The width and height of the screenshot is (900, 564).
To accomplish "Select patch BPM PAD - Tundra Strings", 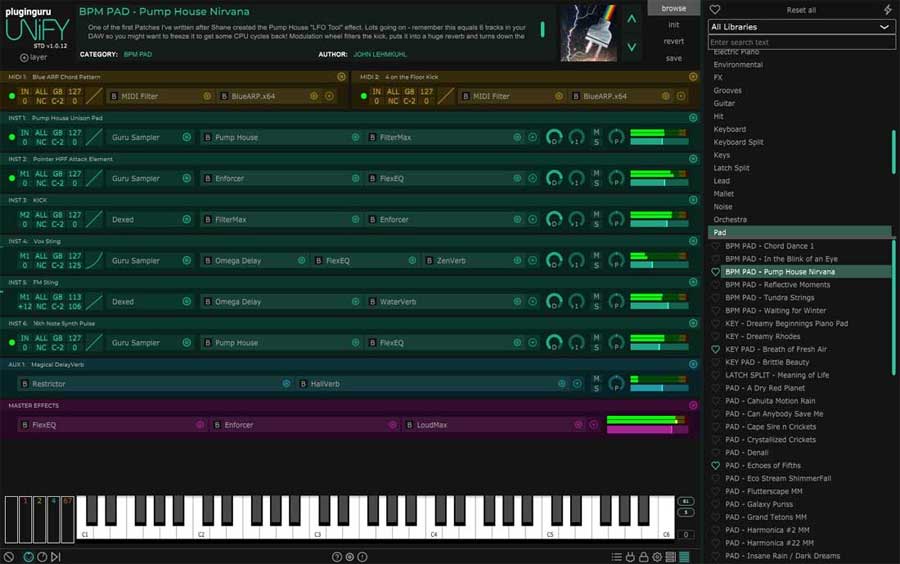I will coord(769,298).
